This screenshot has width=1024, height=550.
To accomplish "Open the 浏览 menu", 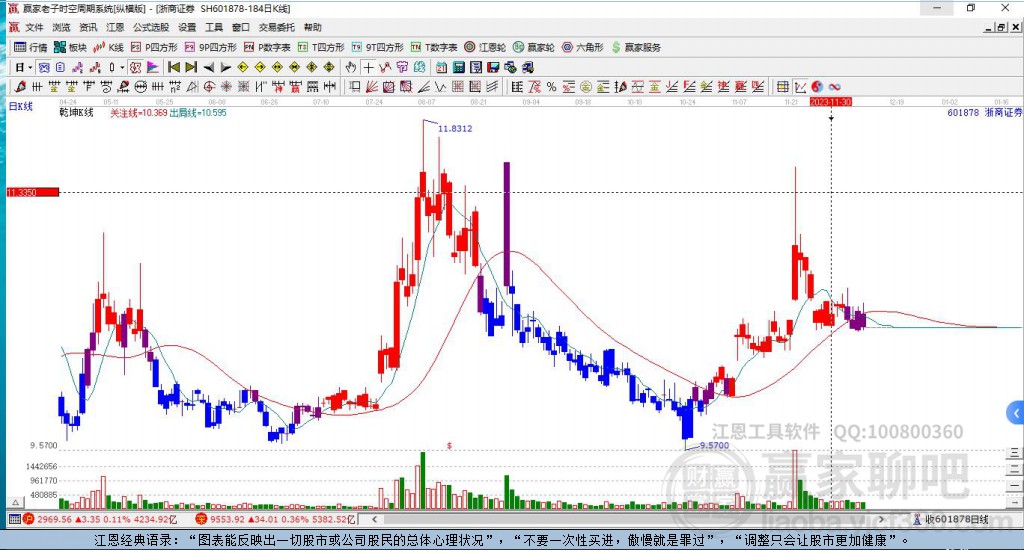I will [x=61, y=27].
